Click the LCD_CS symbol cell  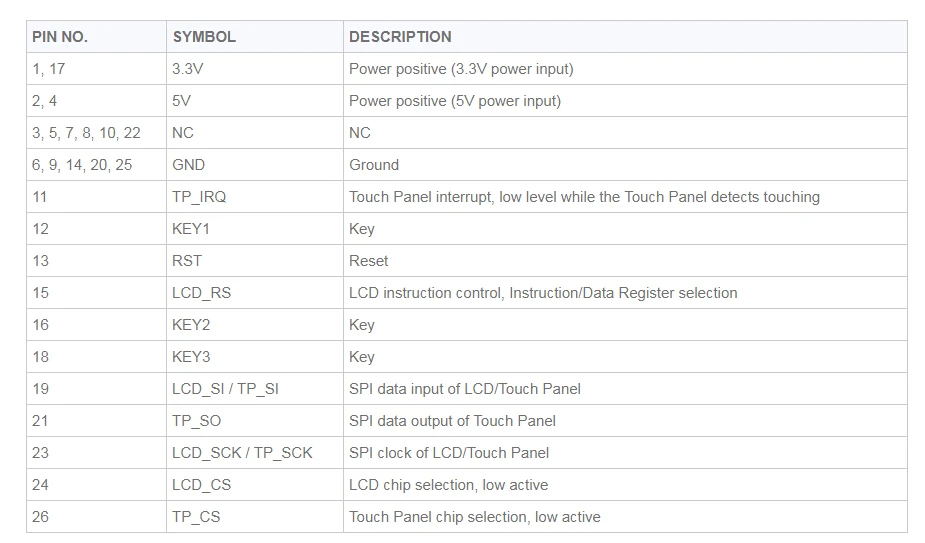click(x=255, y=485)
